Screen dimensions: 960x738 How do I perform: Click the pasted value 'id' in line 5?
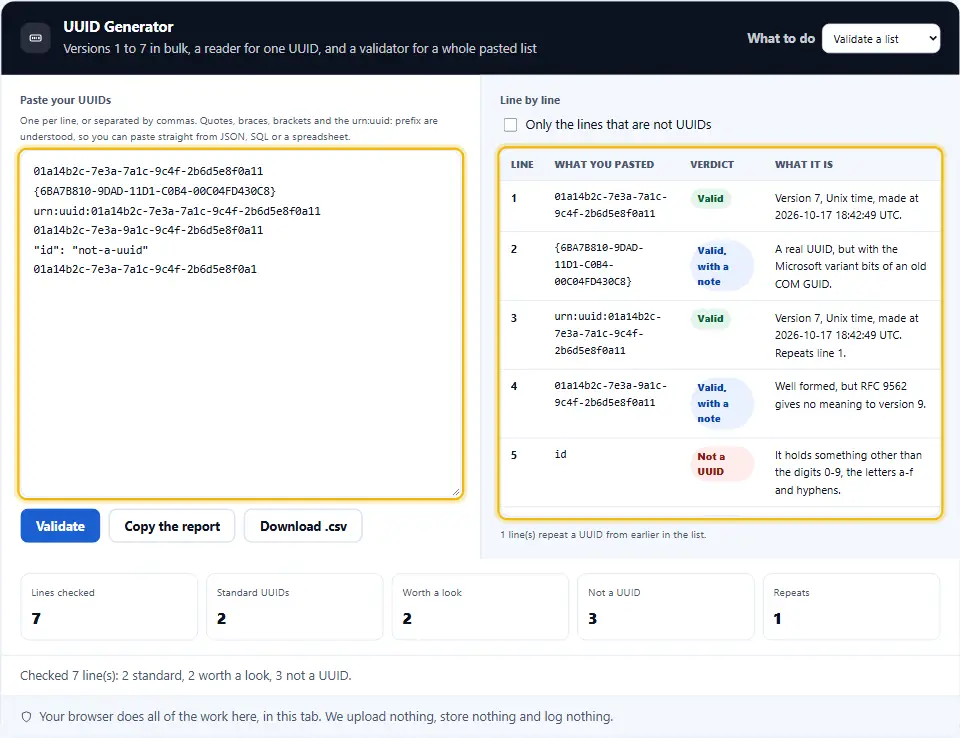560,454
